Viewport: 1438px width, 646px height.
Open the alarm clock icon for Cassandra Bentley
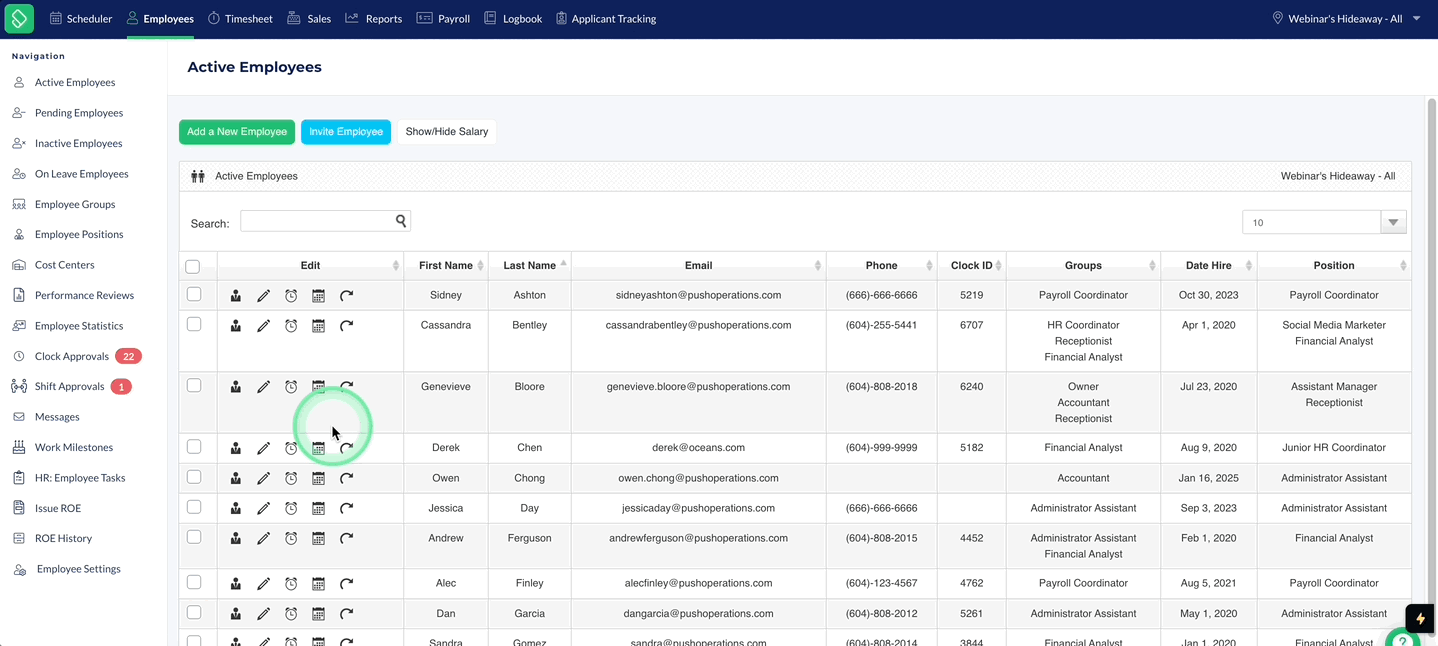[x=291, y=326]
